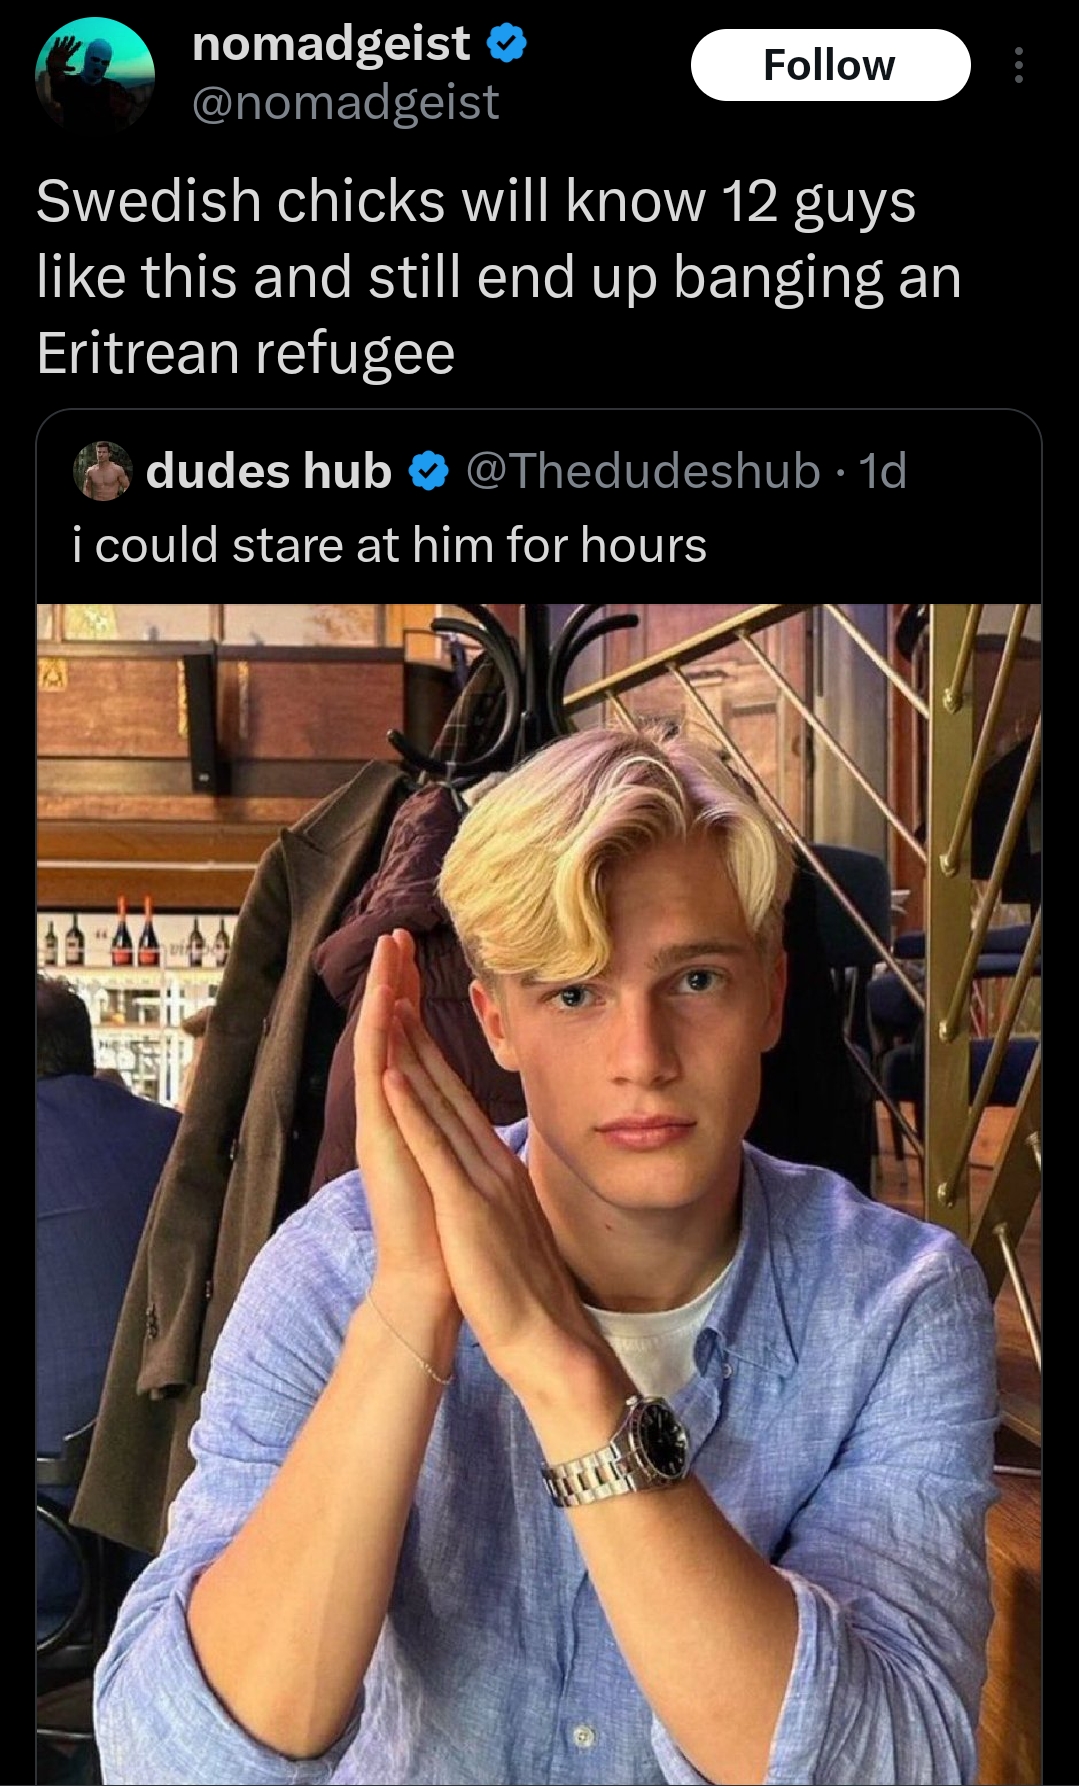Click nomadgeist's blue verified badge

507,44
